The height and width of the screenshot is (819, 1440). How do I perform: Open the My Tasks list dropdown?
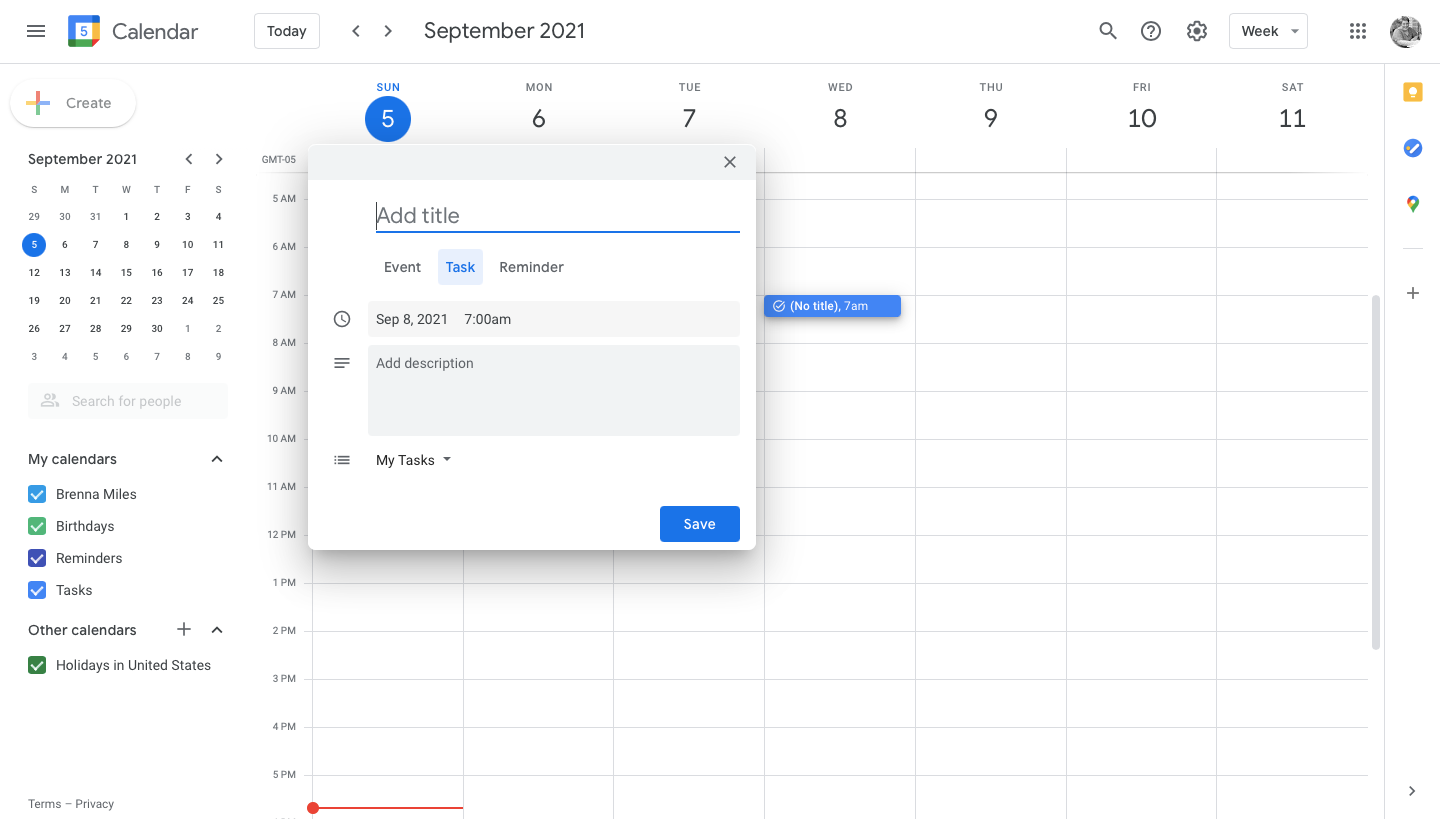pyautogui.click(x=413, y=460)
